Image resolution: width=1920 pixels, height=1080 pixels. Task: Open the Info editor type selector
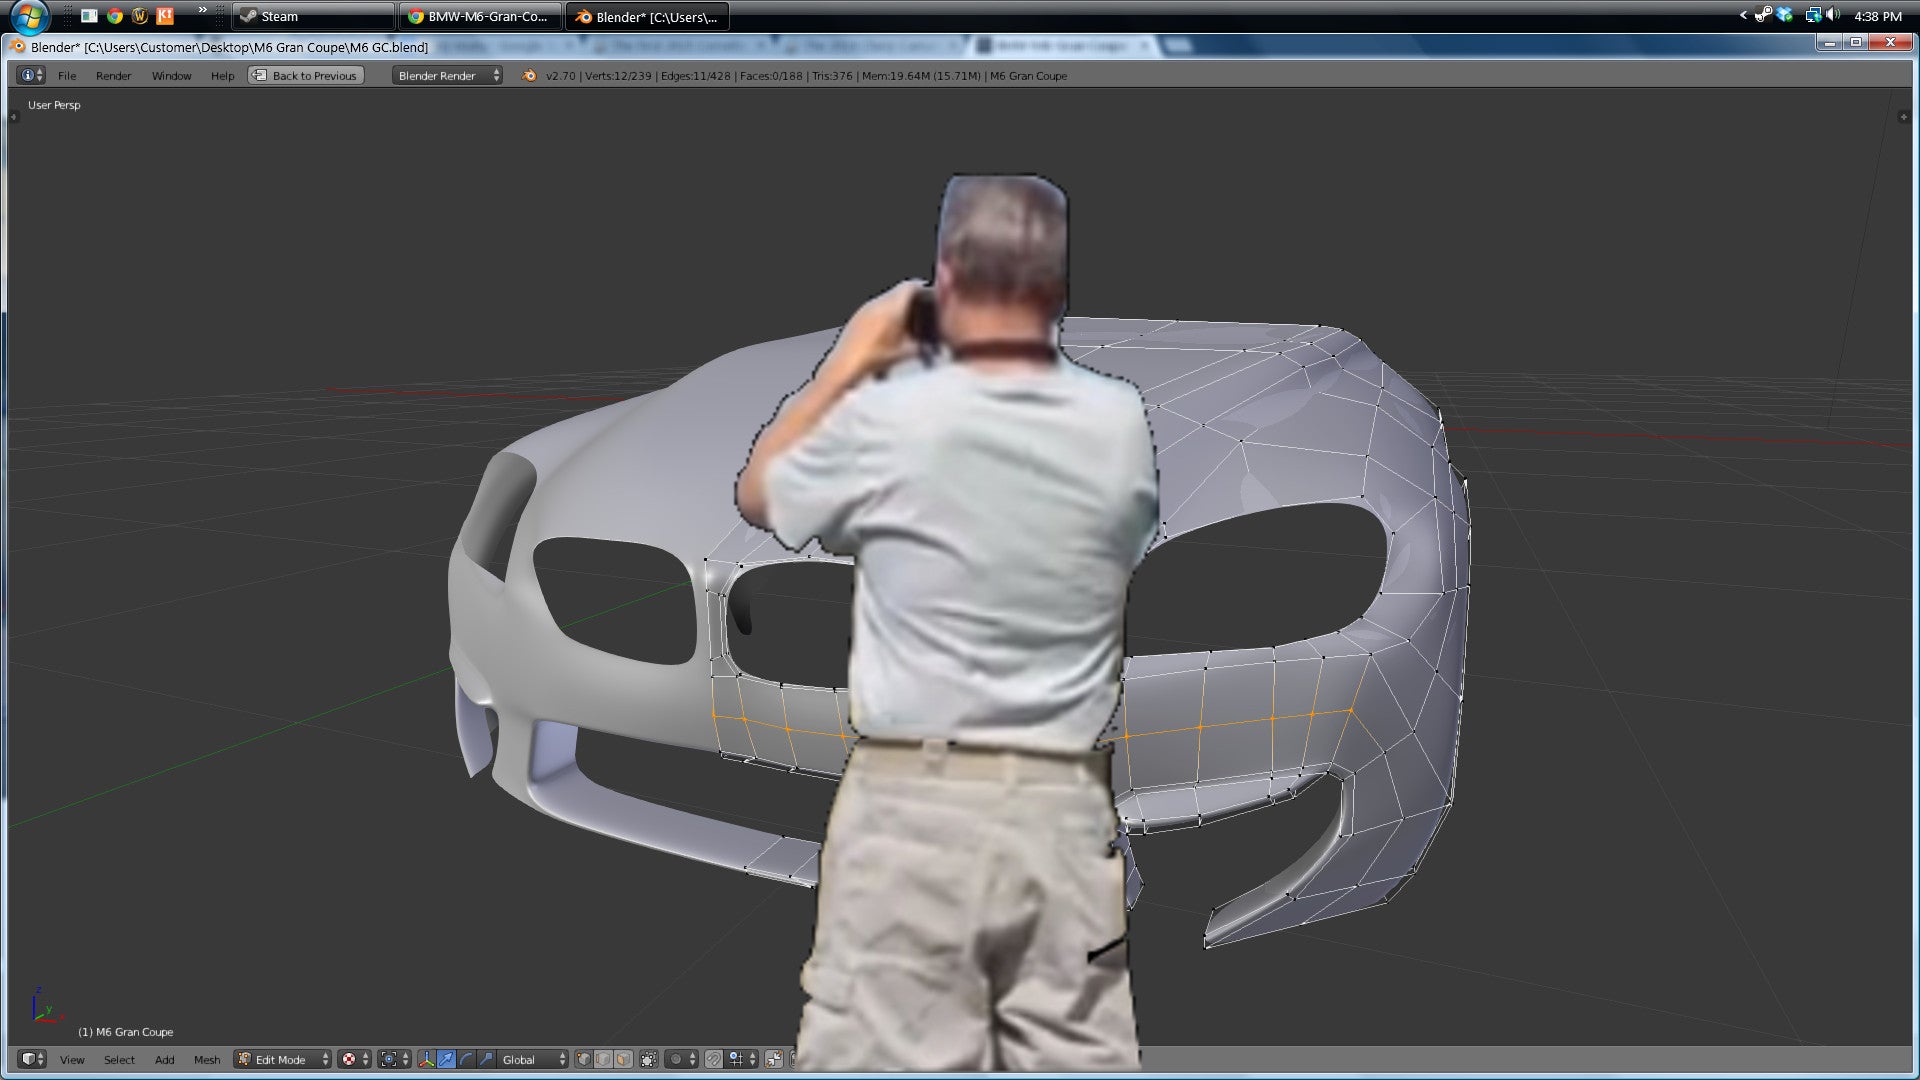point(32,75)
